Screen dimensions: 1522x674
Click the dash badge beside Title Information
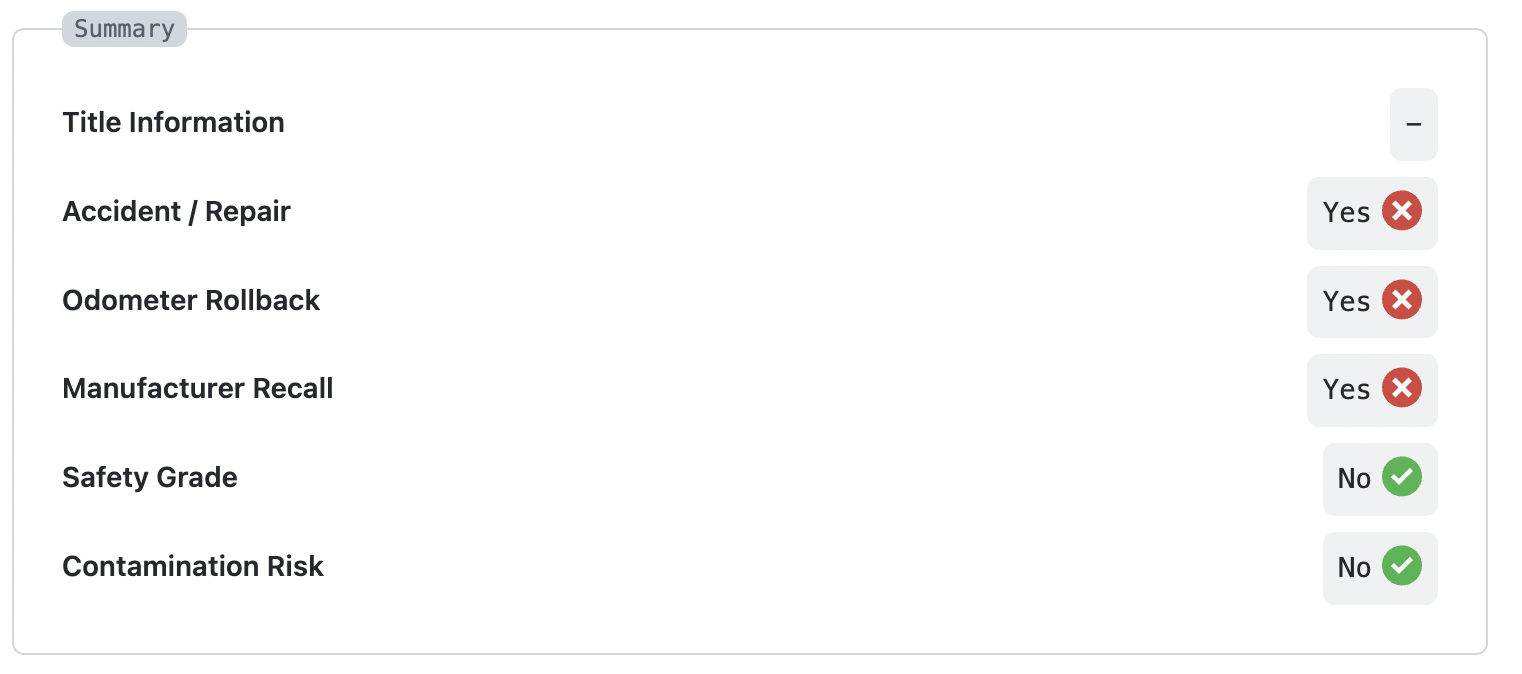(x=1413, y=124)
